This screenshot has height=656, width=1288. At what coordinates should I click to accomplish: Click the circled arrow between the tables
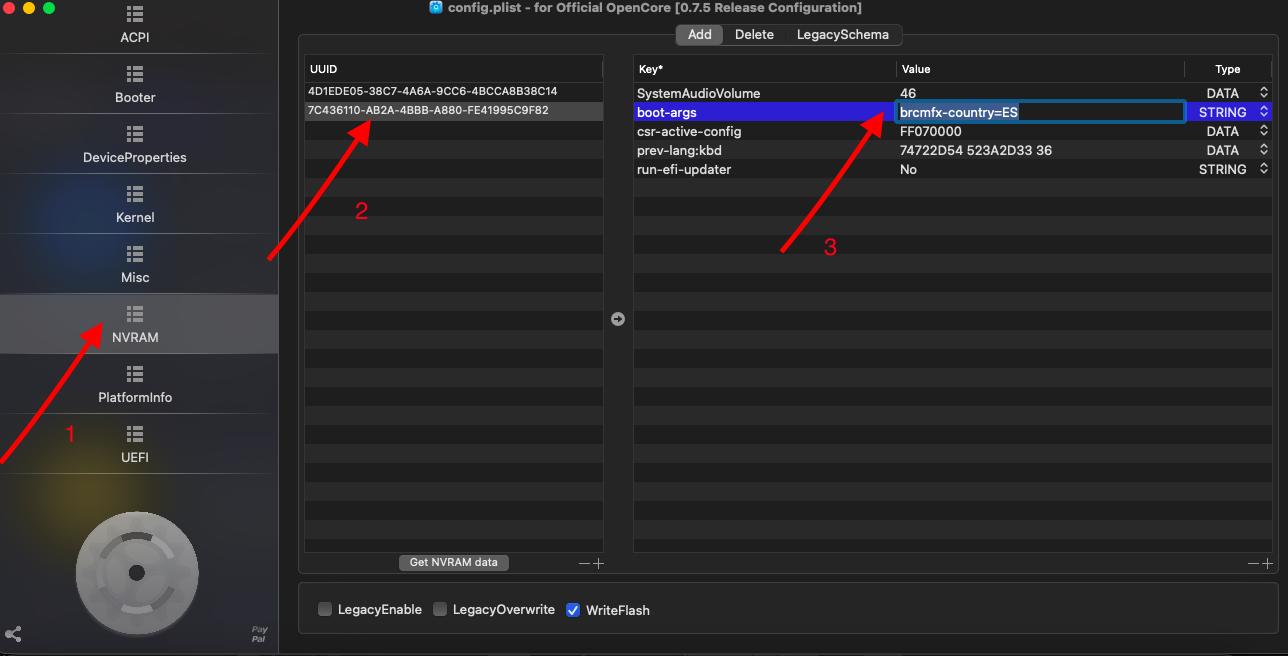(x=618, y=319)
